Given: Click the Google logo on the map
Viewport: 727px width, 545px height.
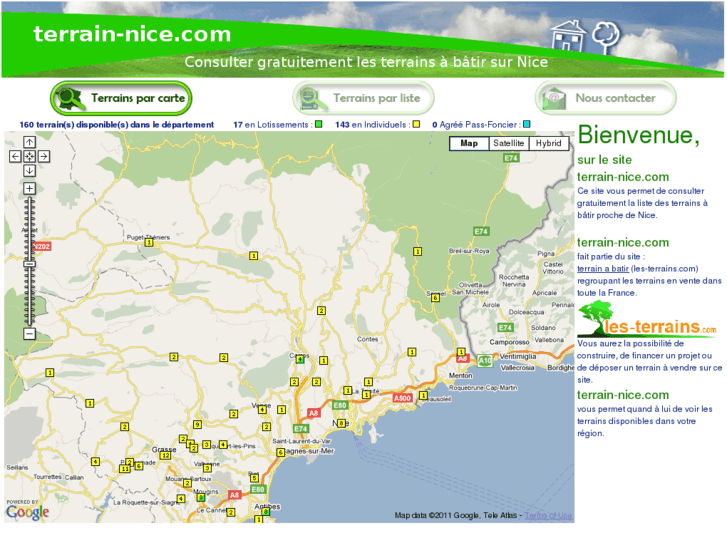Looking at the screenshot, I should [27, 512].
